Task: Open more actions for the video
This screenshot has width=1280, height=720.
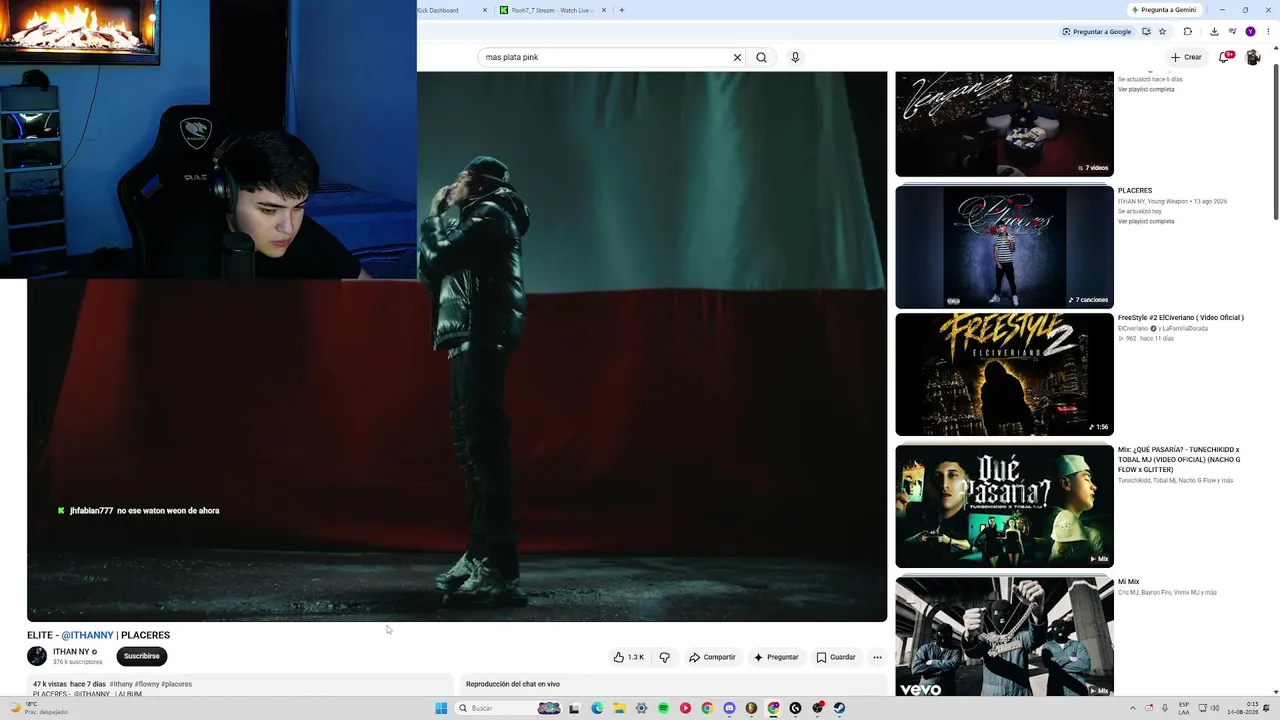Action: tap(877, 657)
